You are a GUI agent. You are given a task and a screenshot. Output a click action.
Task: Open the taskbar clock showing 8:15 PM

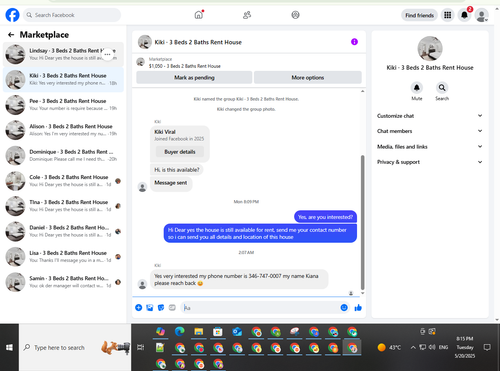(465, 347)
